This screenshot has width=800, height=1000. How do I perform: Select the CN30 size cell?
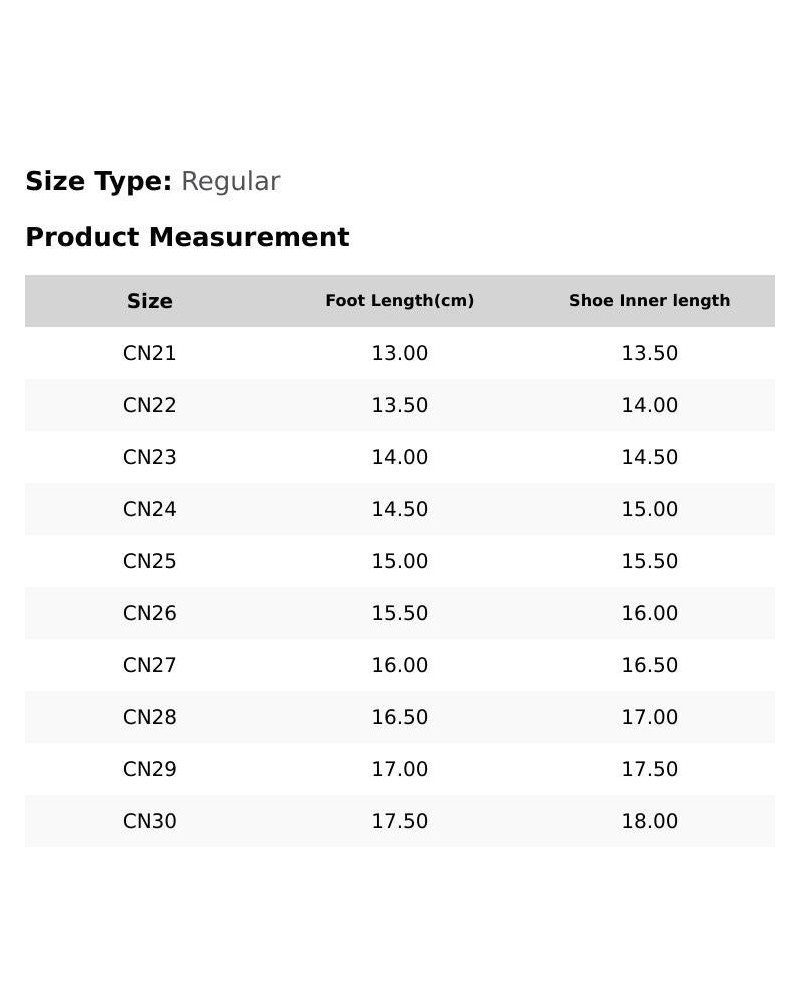[x=149, y=821]
